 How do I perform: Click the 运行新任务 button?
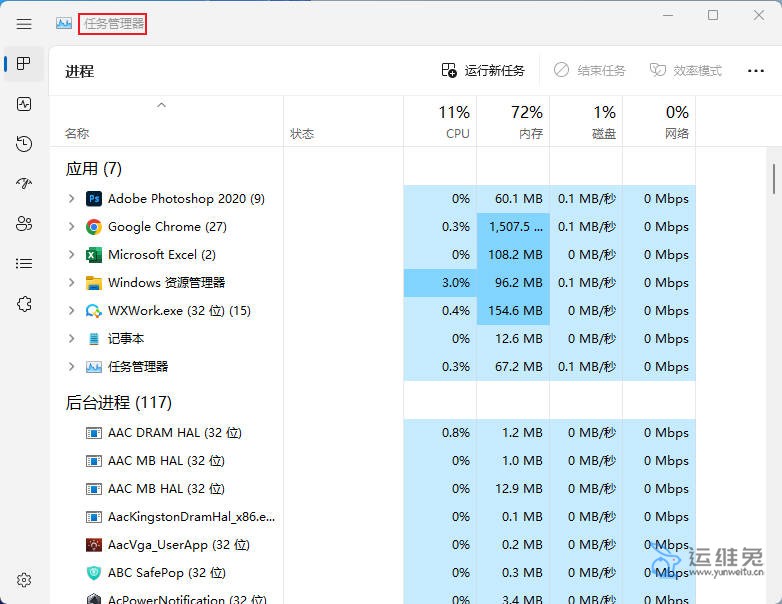pyautogui.click(x=483, y=70)
